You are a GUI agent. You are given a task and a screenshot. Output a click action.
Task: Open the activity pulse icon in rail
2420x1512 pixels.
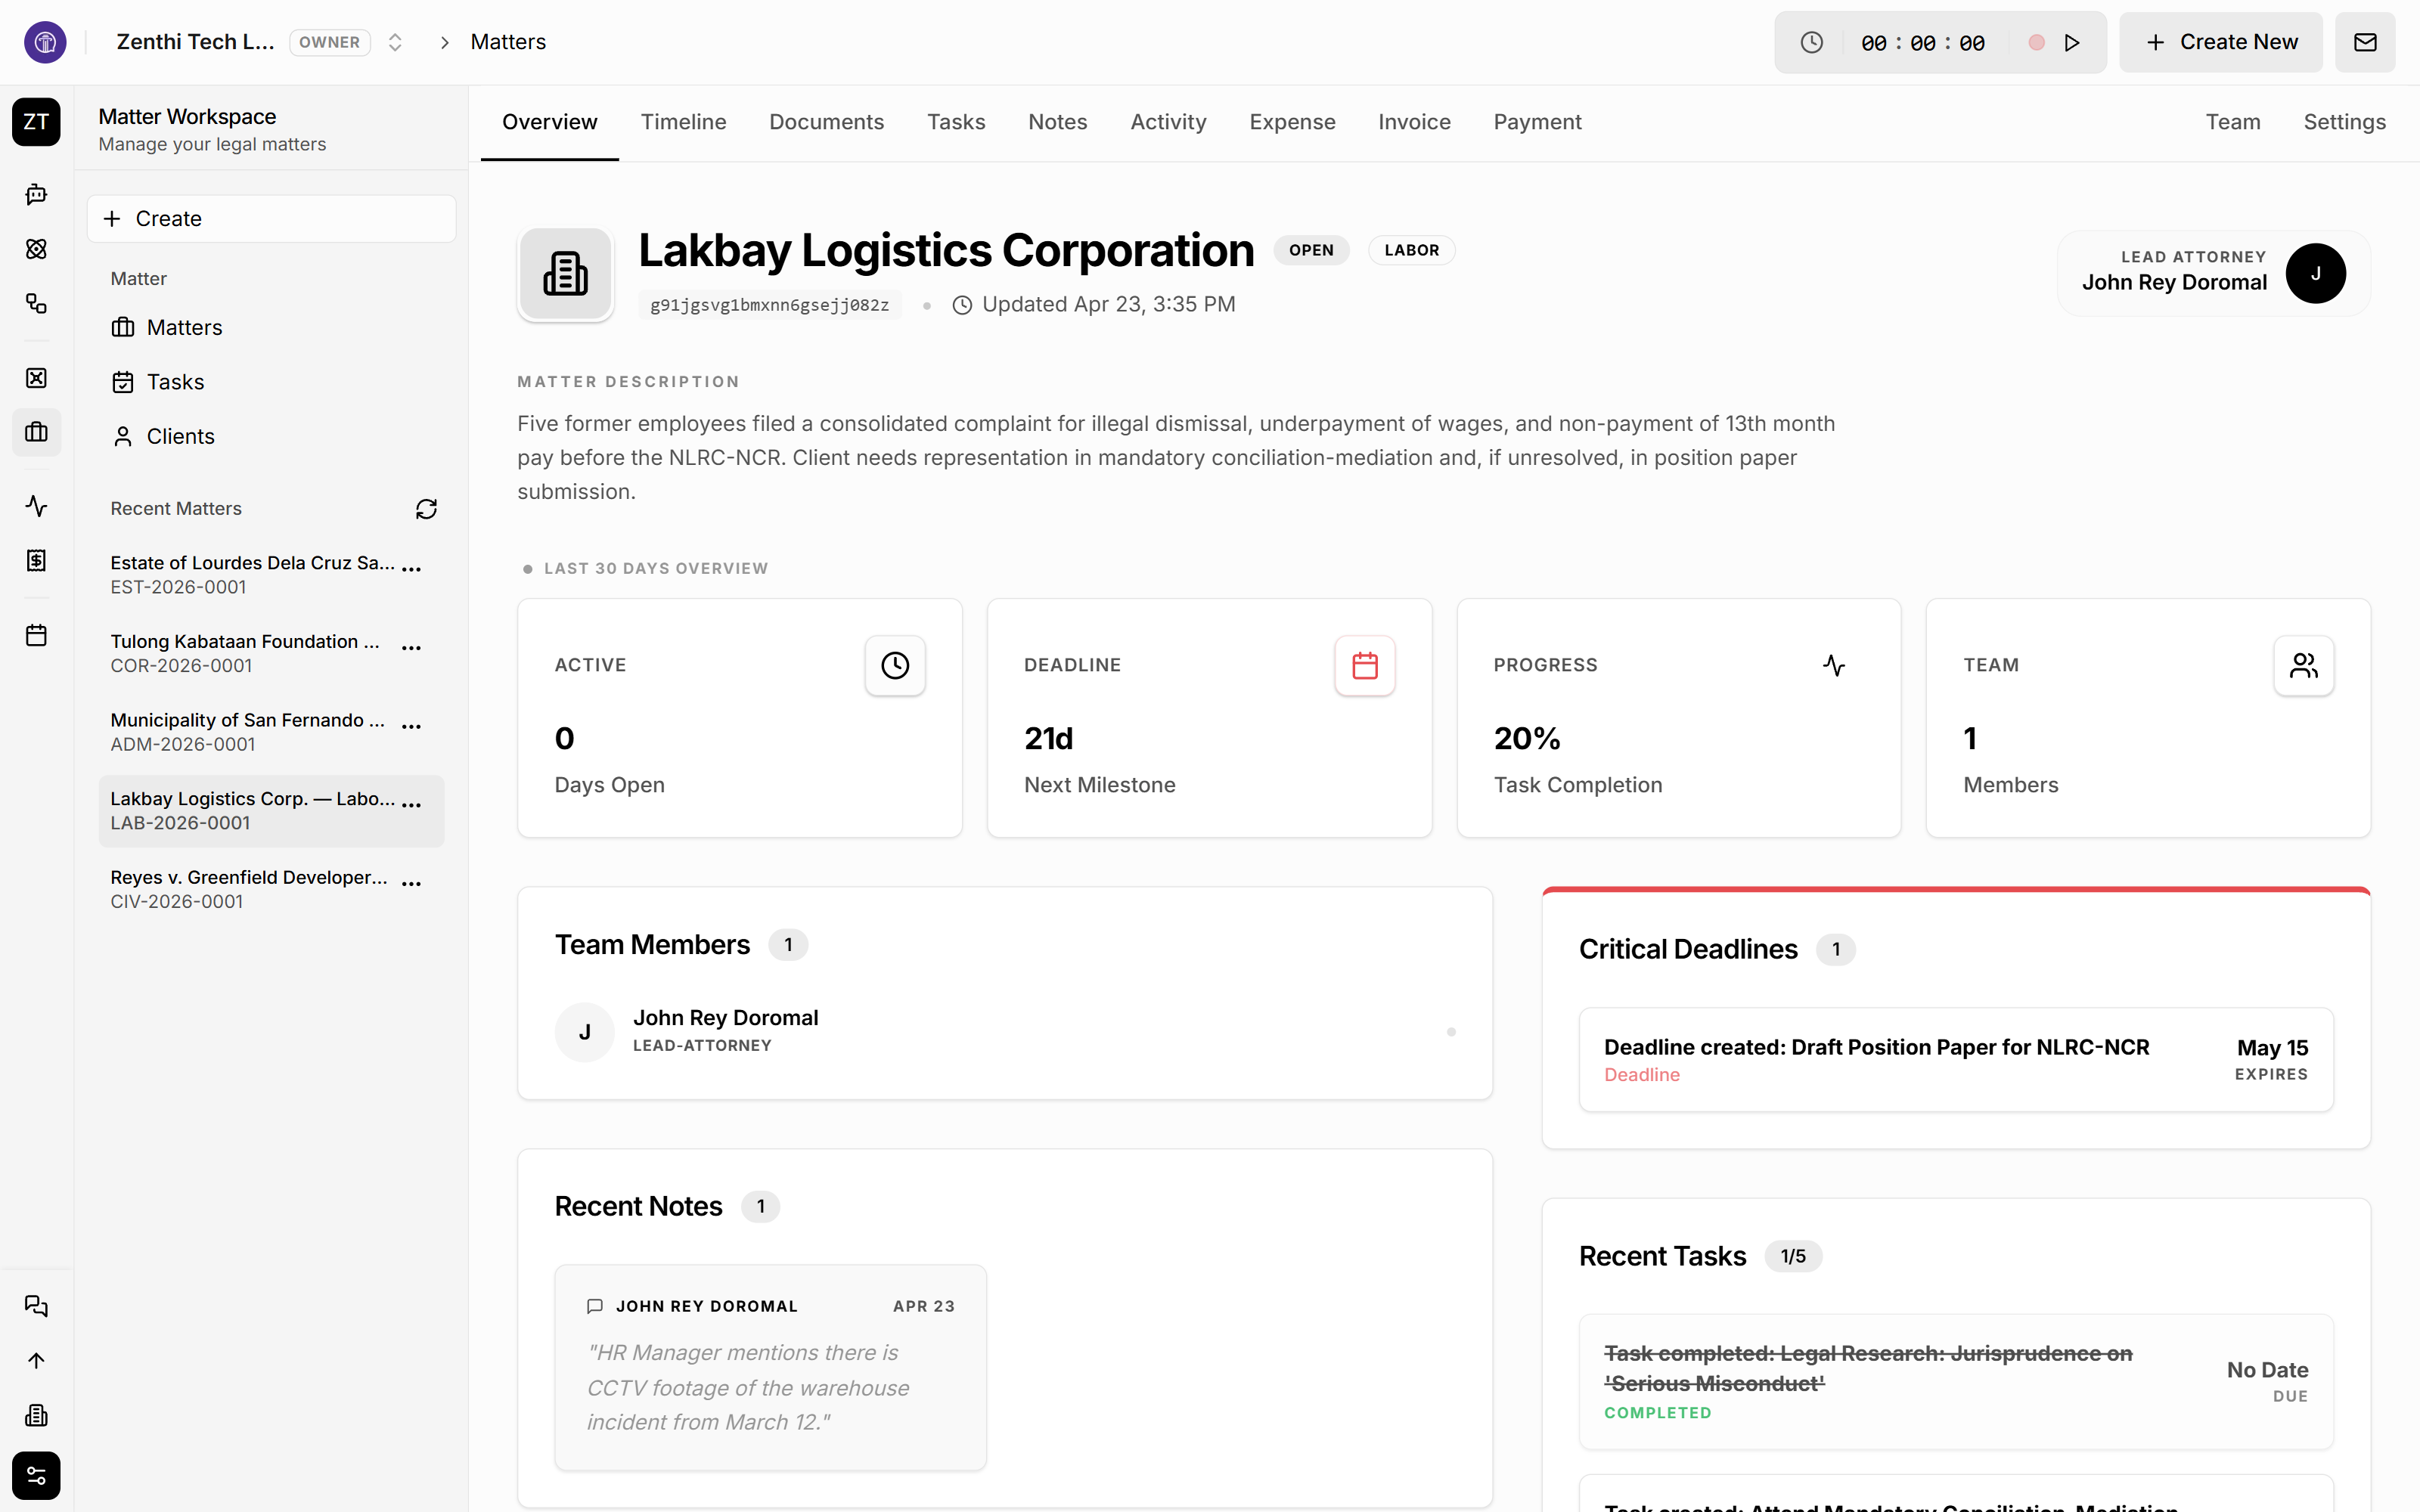pos(36,506)
